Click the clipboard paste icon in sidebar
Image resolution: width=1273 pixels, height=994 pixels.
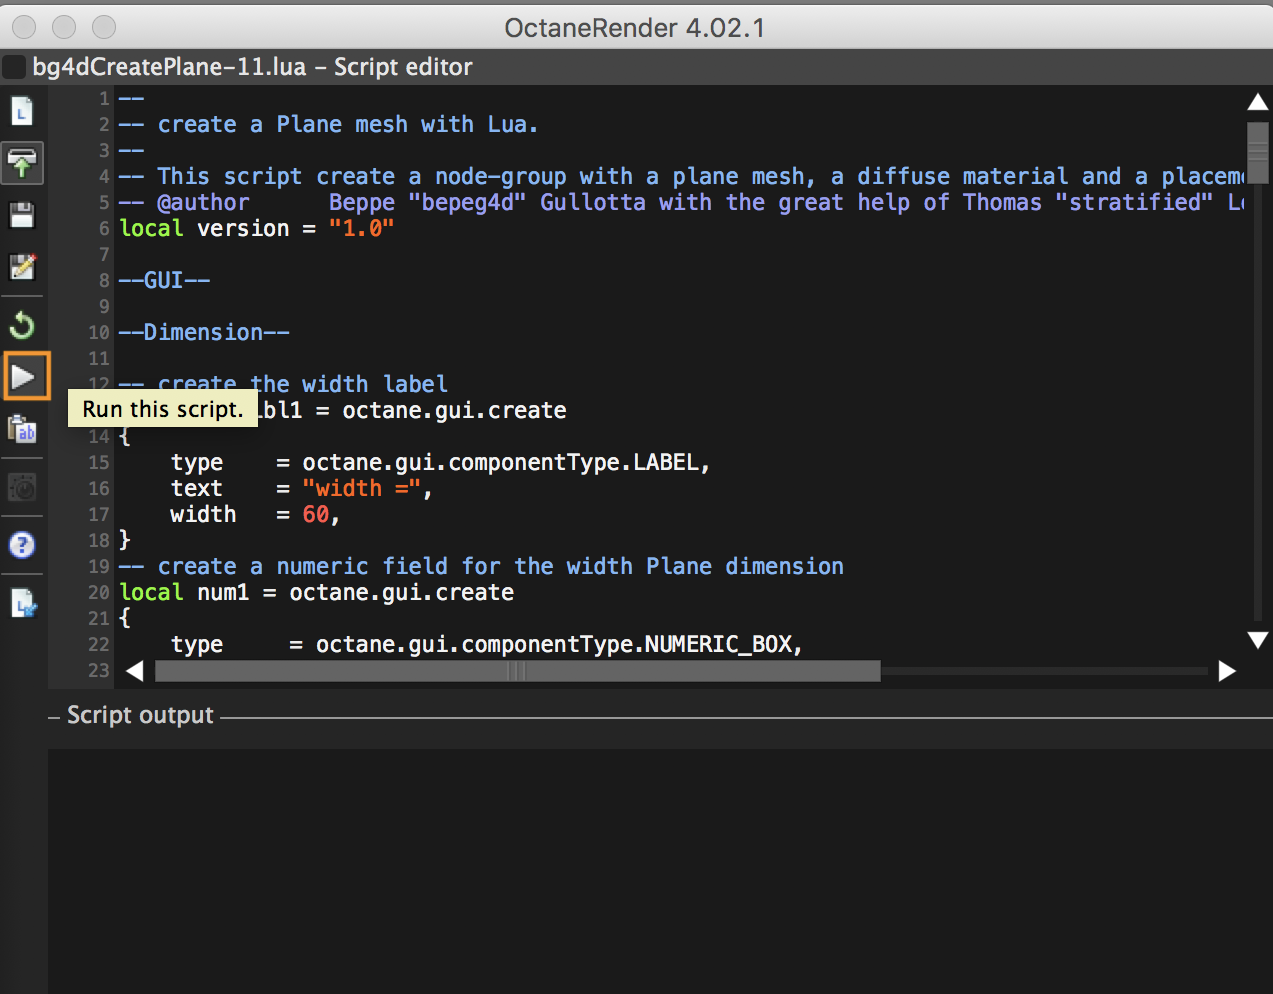pos(22,430)
